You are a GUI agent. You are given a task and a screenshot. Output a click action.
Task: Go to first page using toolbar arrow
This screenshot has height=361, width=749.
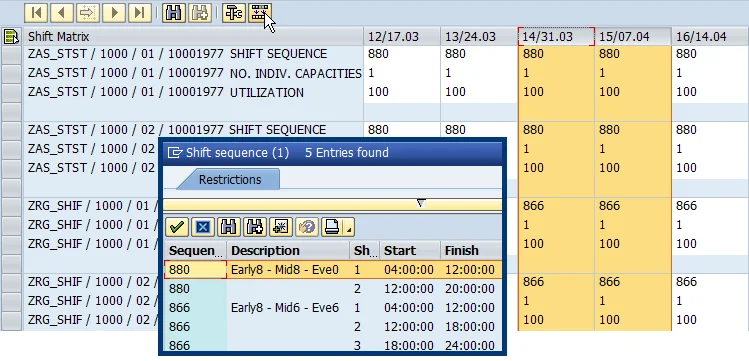point(36,13)
